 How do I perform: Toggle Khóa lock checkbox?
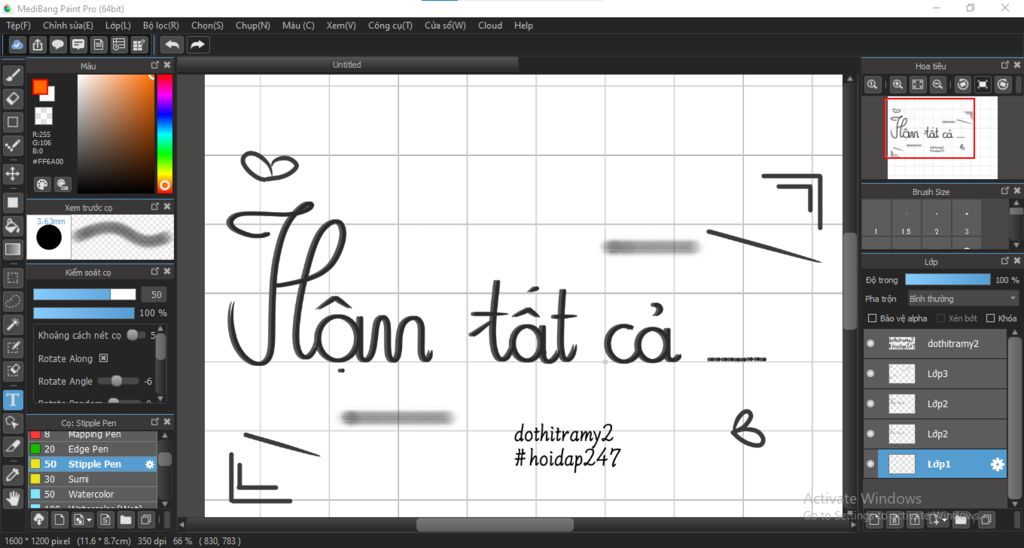[x=990, y=318]
